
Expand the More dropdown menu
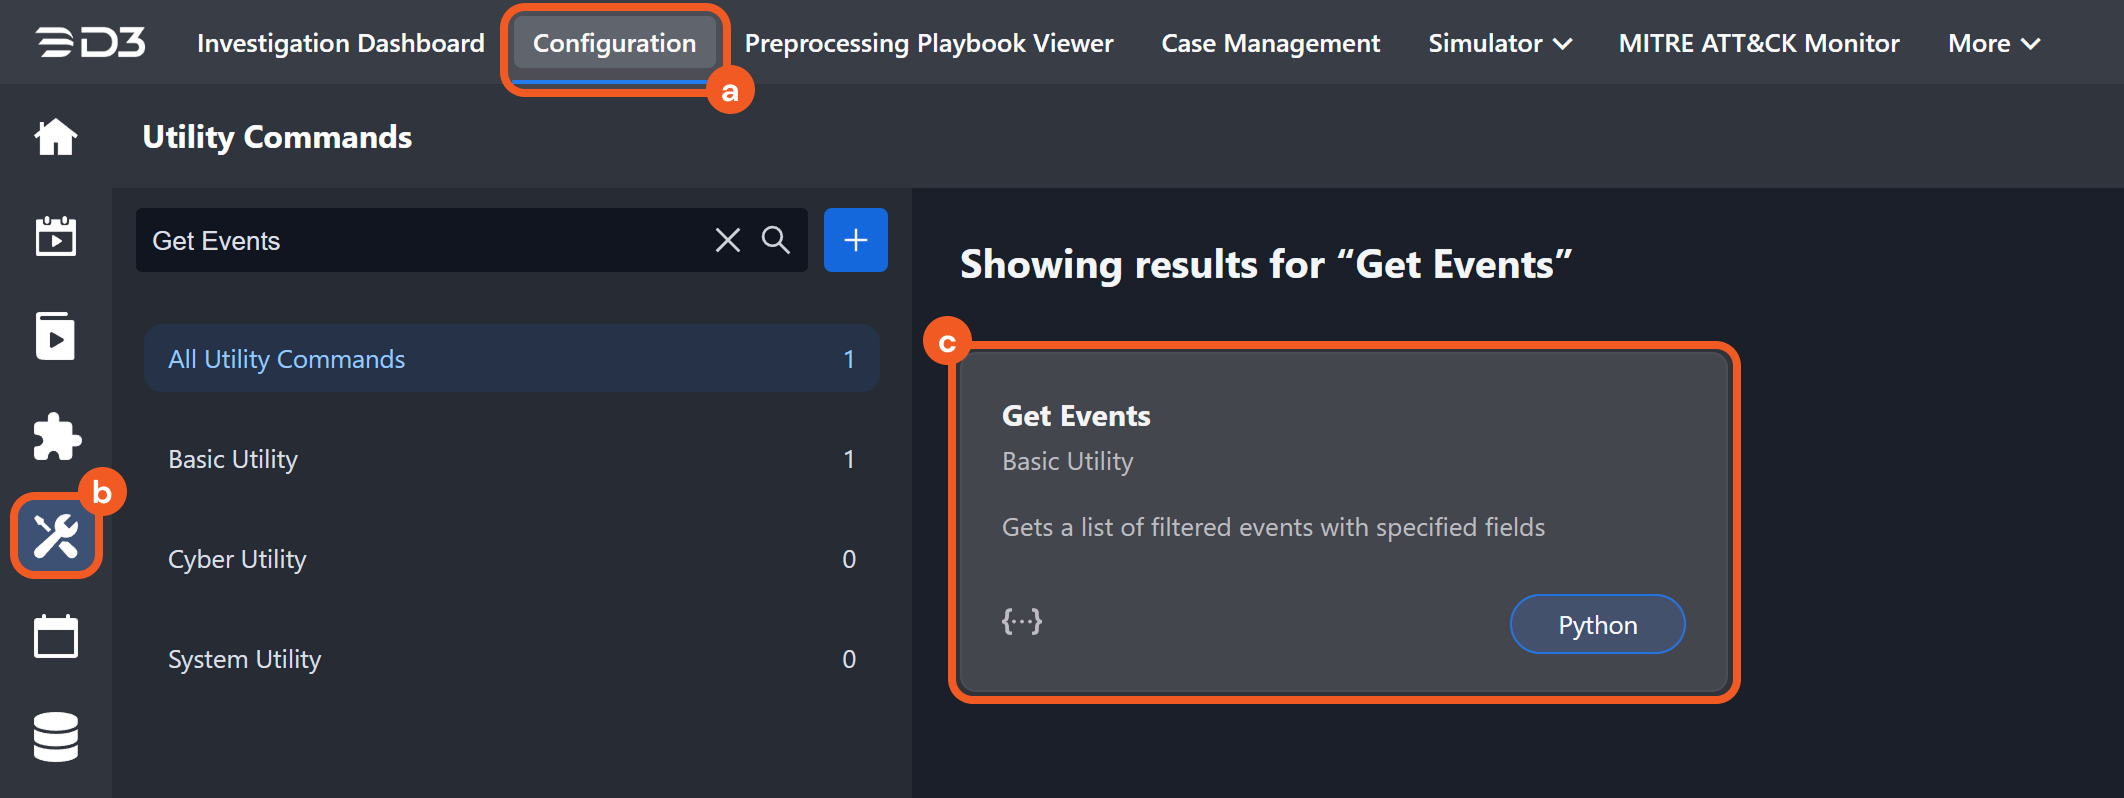pyautogui.click(x=1993, y=43)
